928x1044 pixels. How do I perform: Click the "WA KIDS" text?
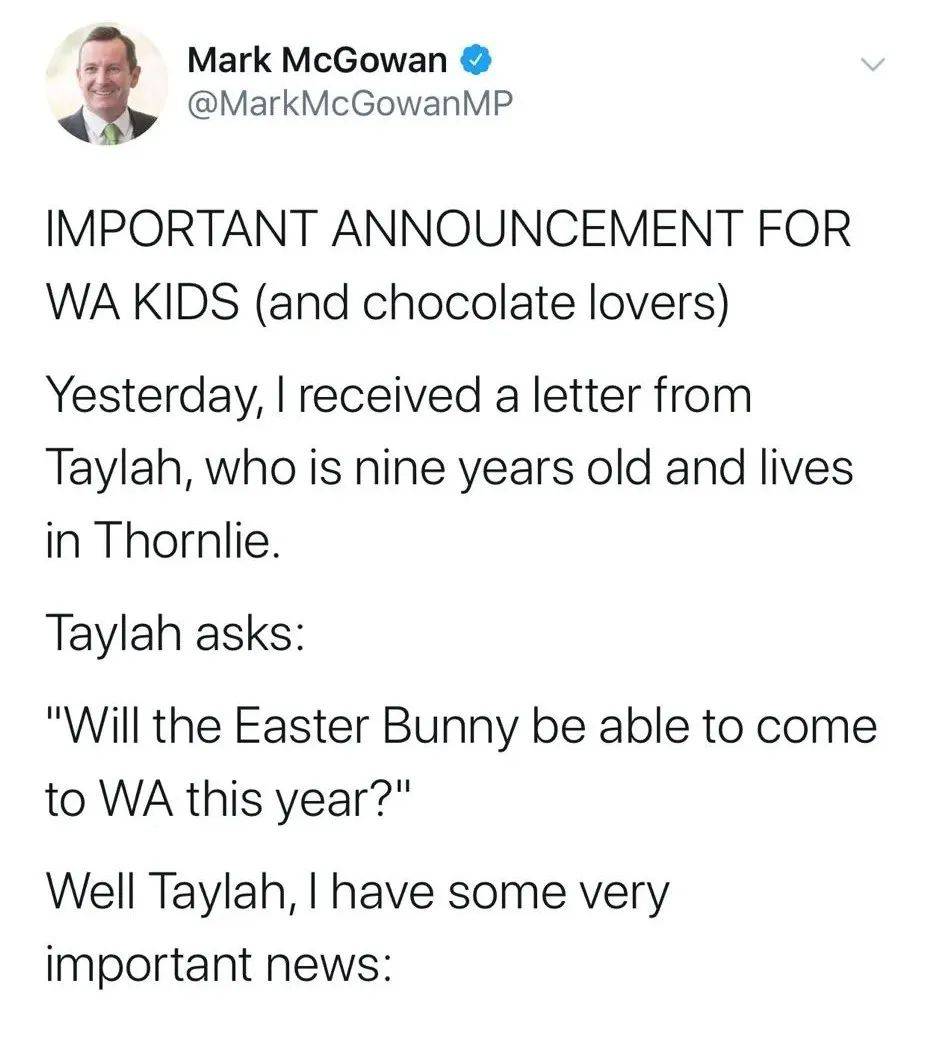pos(142,301)
